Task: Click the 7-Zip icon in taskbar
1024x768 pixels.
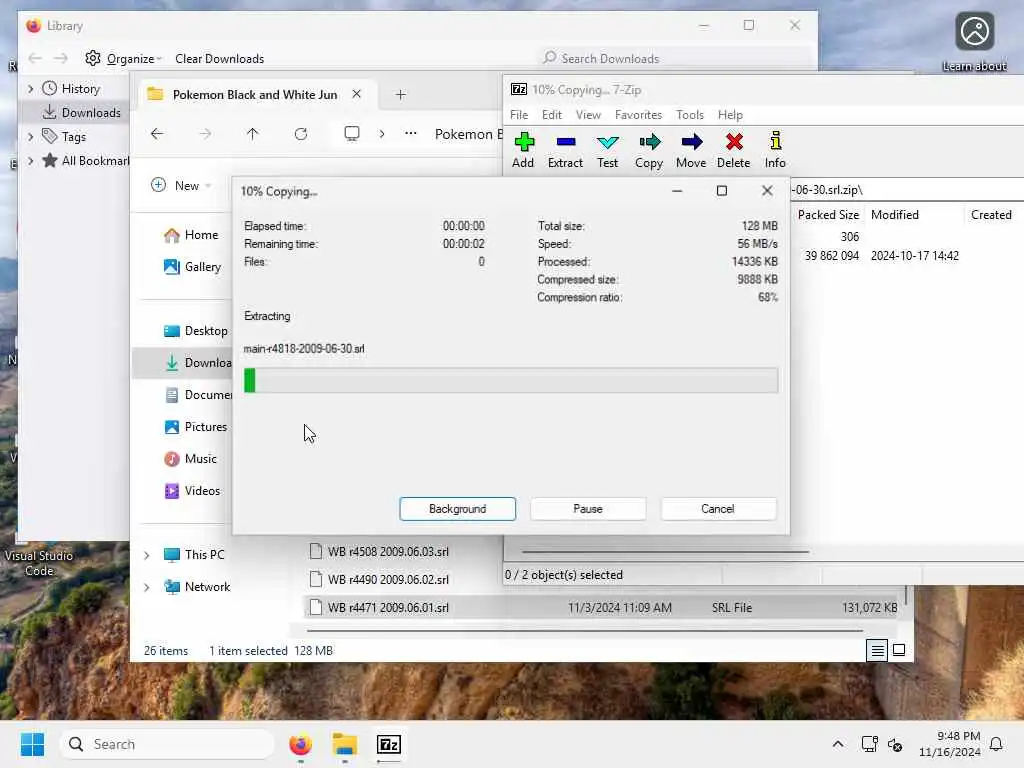Action: pos(389,744)
